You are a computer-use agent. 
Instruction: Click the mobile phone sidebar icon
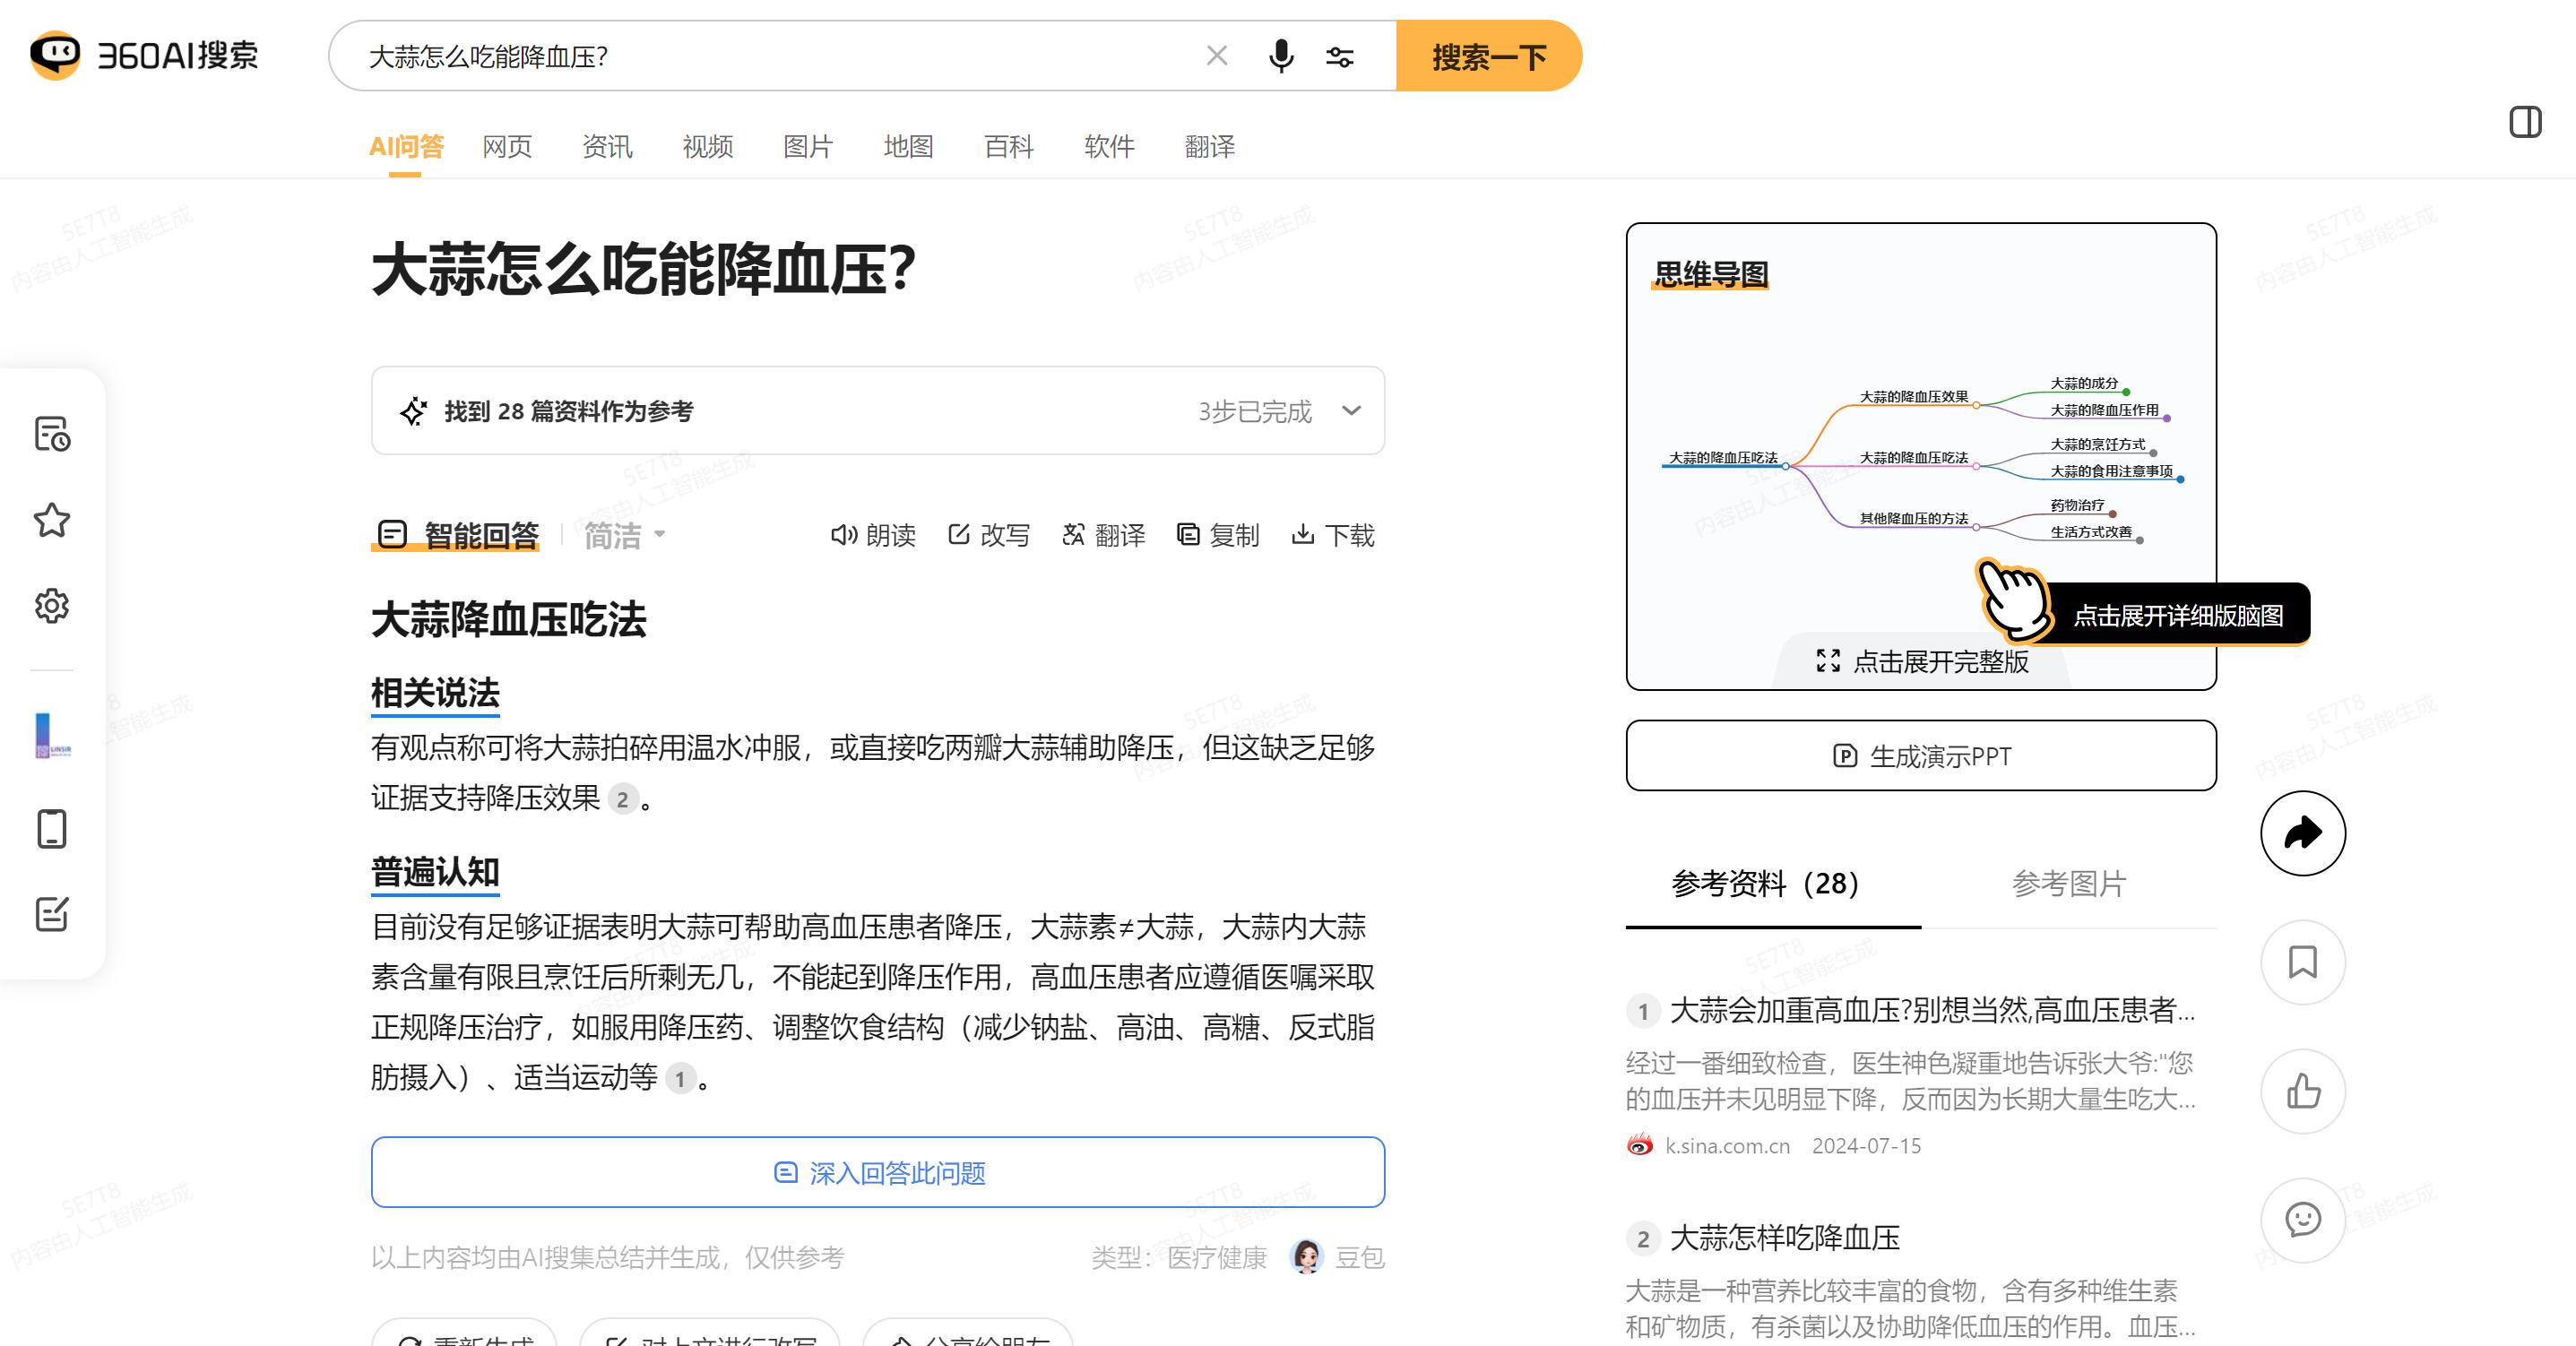52,828
